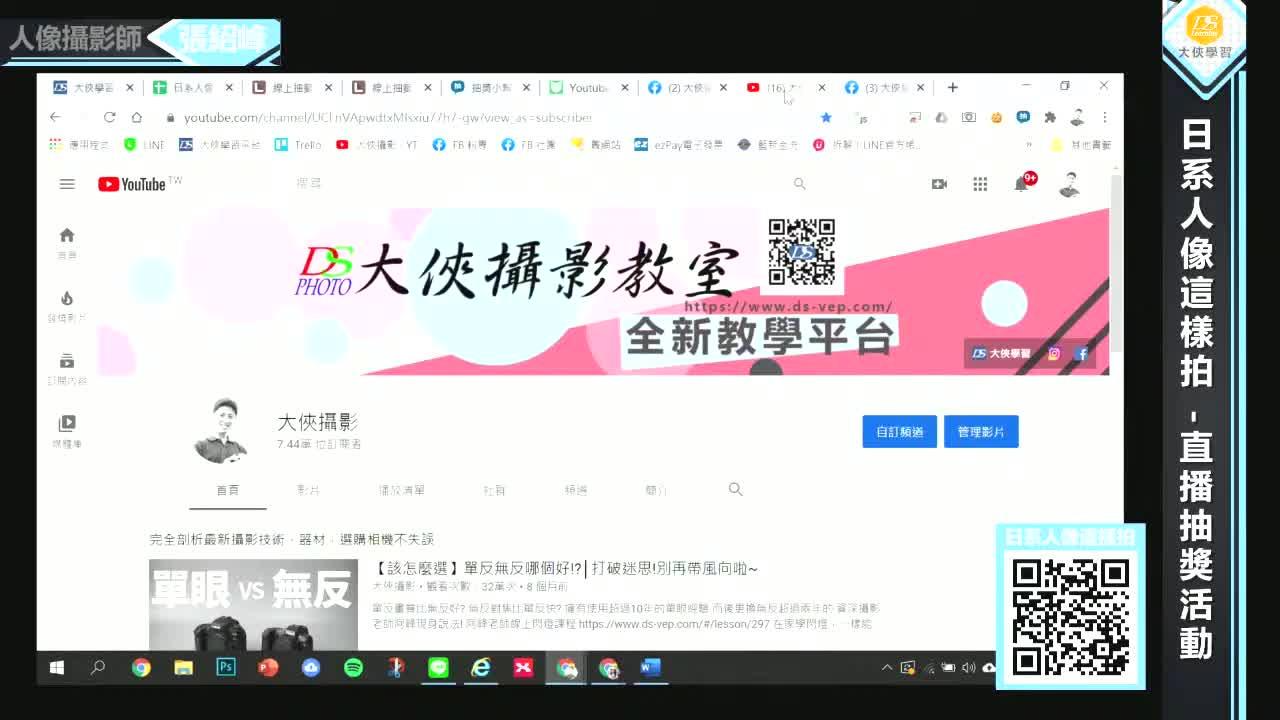Click the create video camera icon
The width and height of the screenshot is (1280, 720).
(x=939, y=184)
